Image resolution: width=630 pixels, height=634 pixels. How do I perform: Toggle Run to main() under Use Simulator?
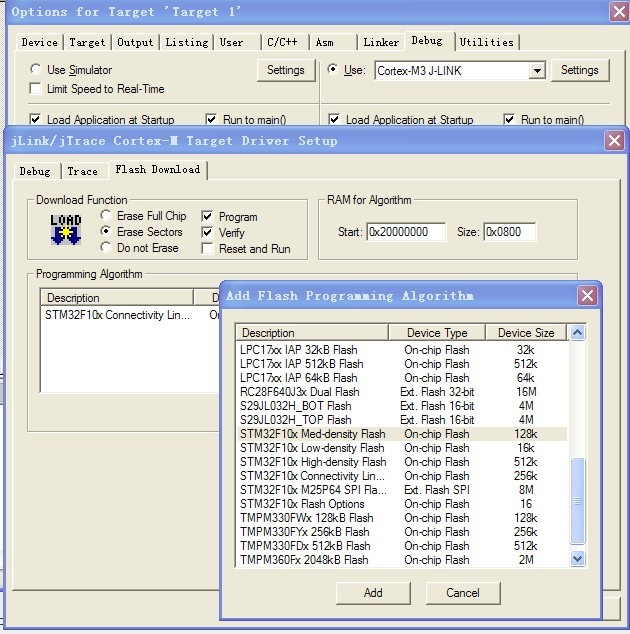211,119
